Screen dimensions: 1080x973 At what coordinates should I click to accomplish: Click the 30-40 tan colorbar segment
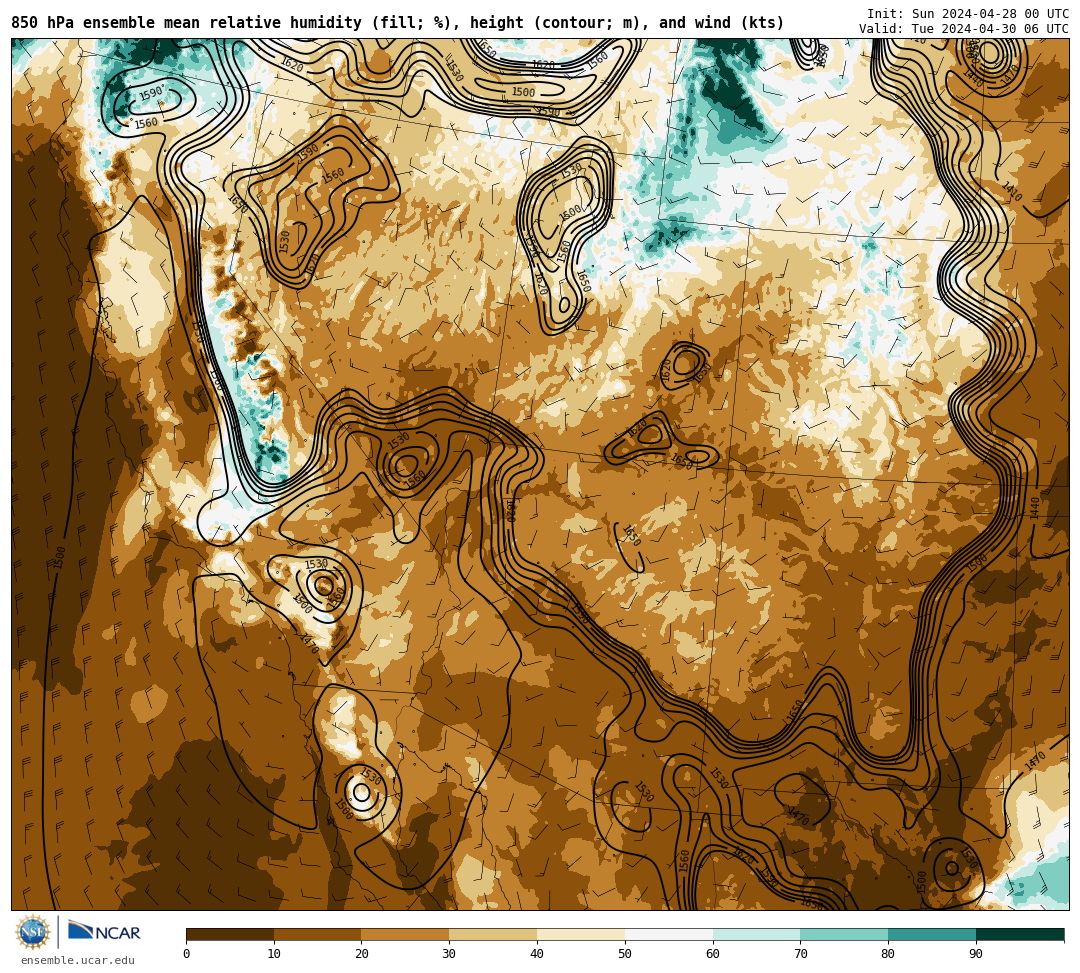(493, 934)
